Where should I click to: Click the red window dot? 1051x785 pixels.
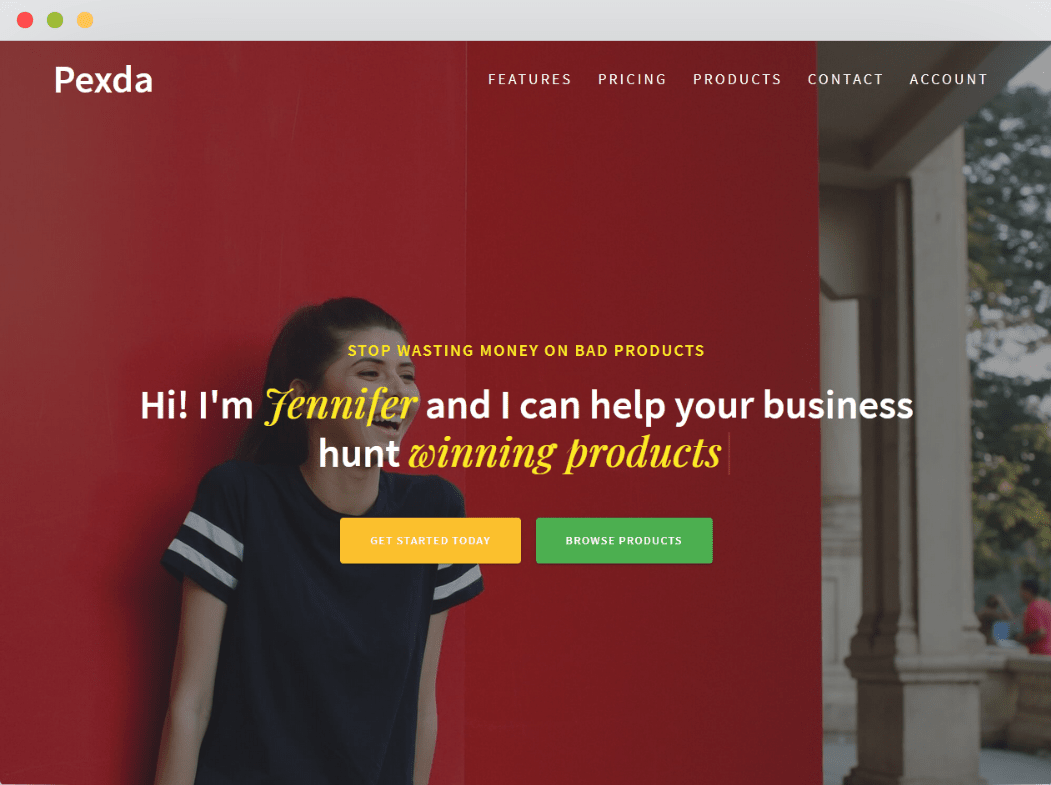pyautogui.click(x=25, y=20)
